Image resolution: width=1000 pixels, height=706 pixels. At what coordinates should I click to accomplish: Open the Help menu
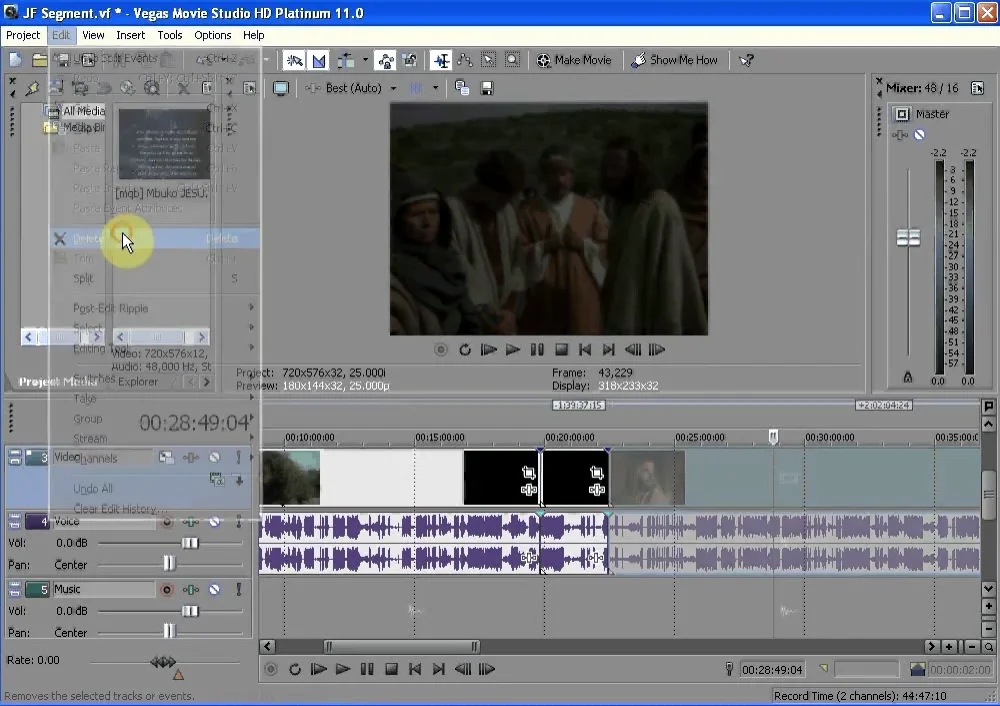click(x=253, y=35)
